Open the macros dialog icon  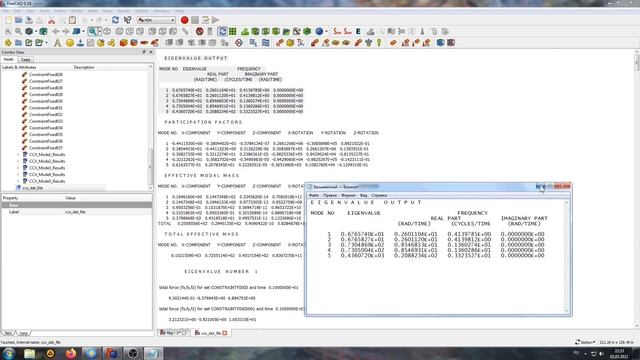pyautogui.click(x=205, y=20)
